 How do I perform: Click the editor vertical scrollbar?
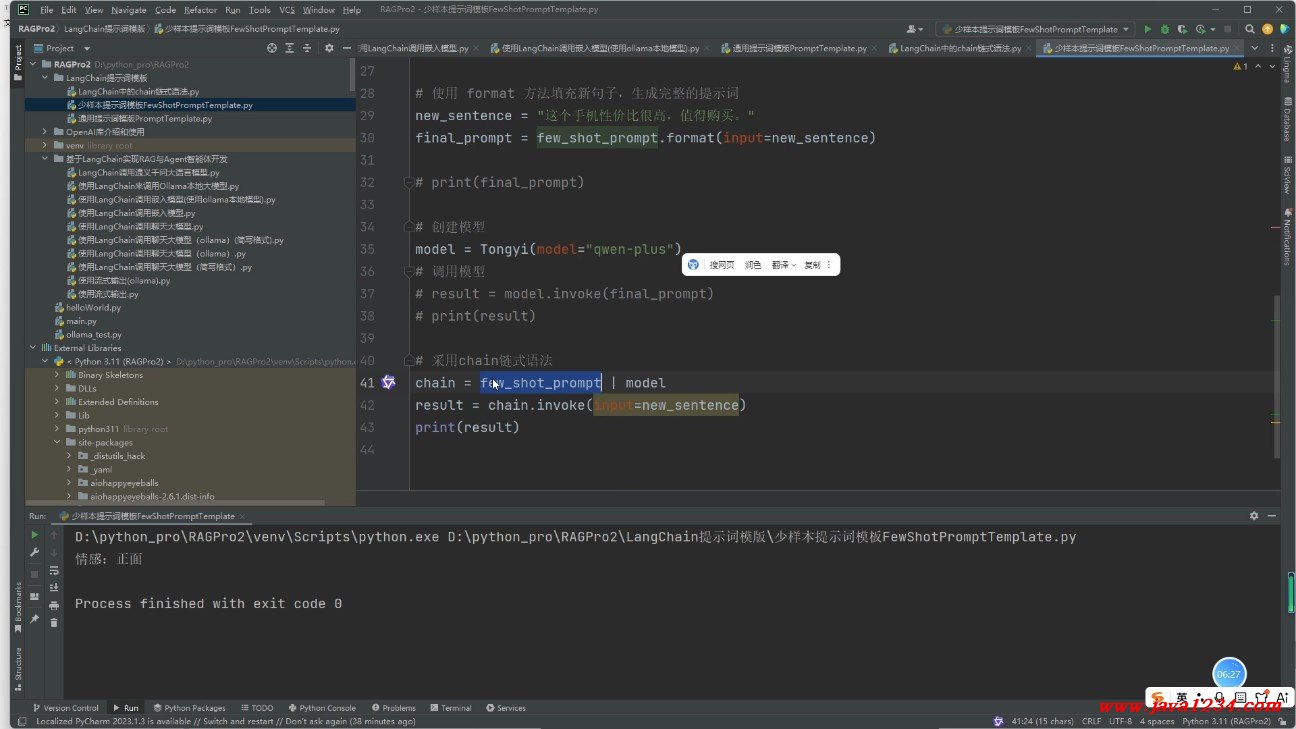coord(1278,375)
